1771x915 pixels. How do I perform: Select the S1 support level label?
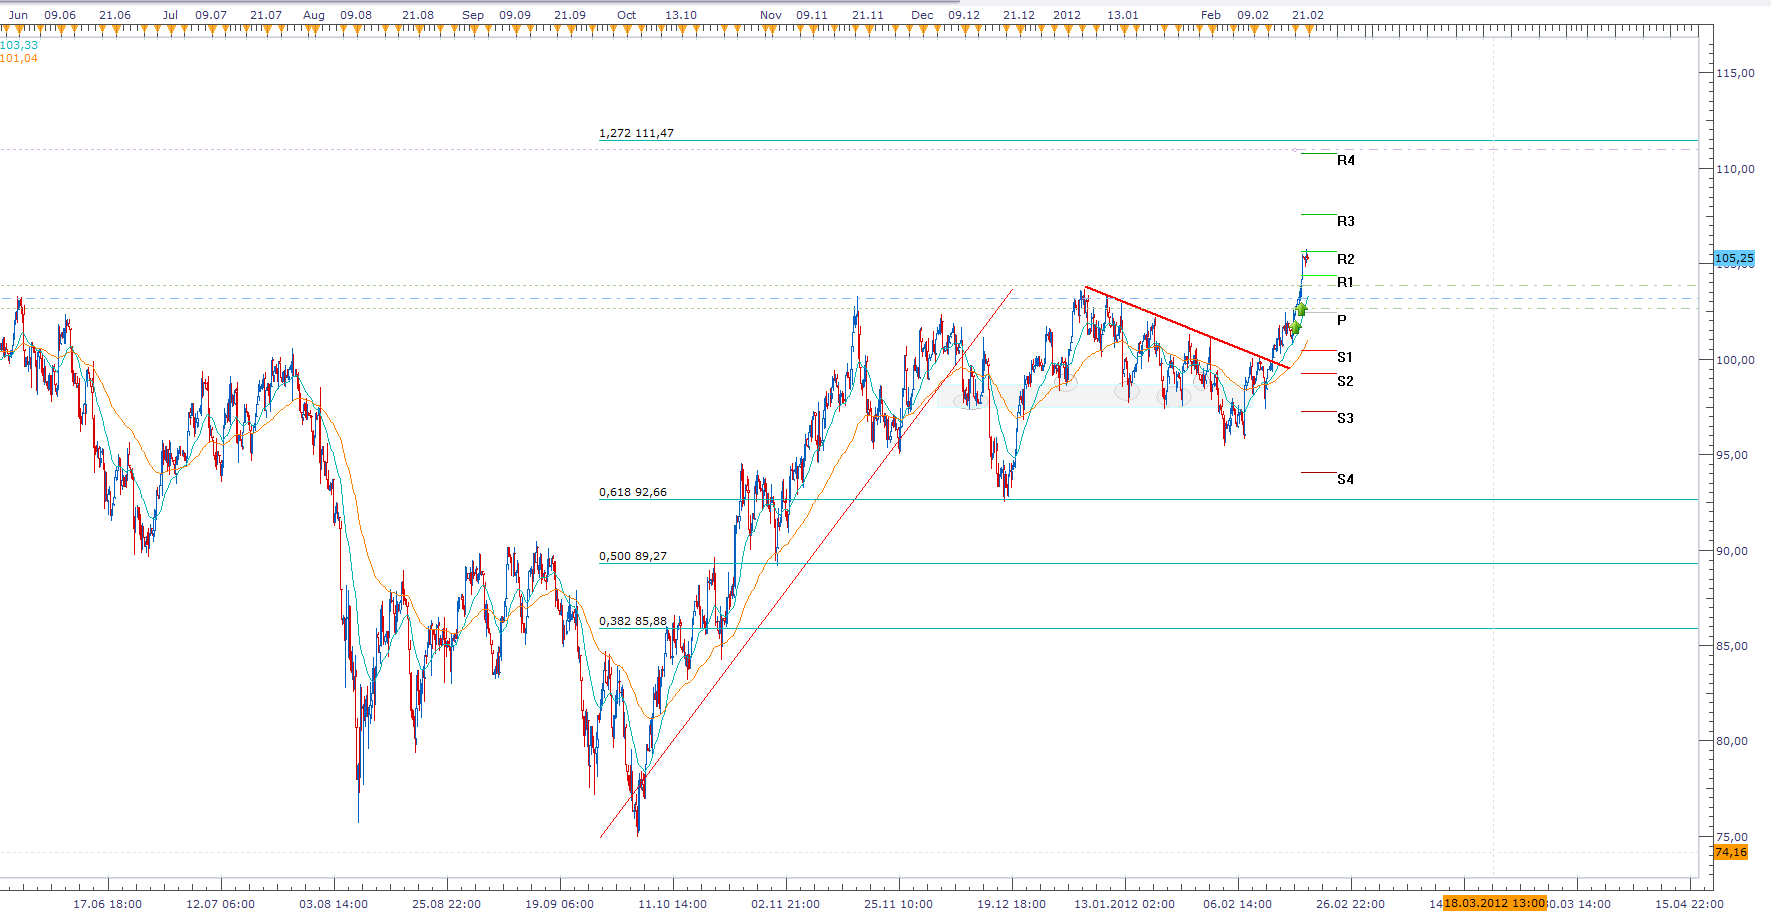(x=1344, y=357)
